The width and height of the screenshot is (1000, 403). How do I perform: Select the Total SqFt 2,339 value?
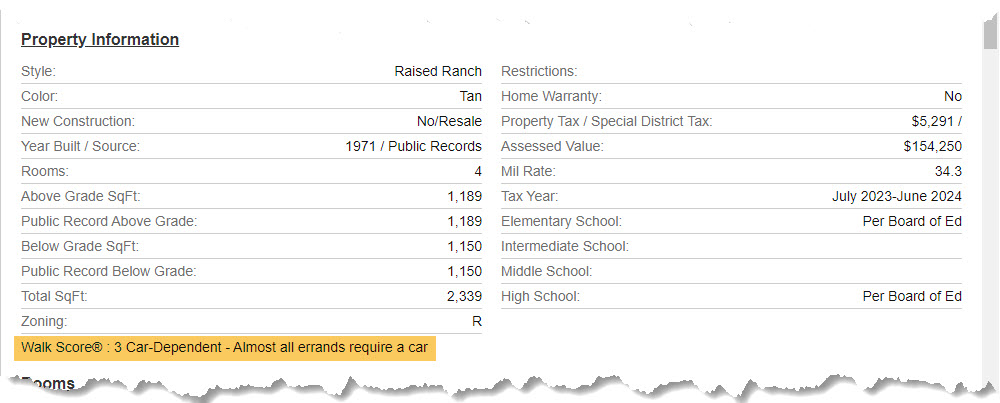(x=464, y=297)
